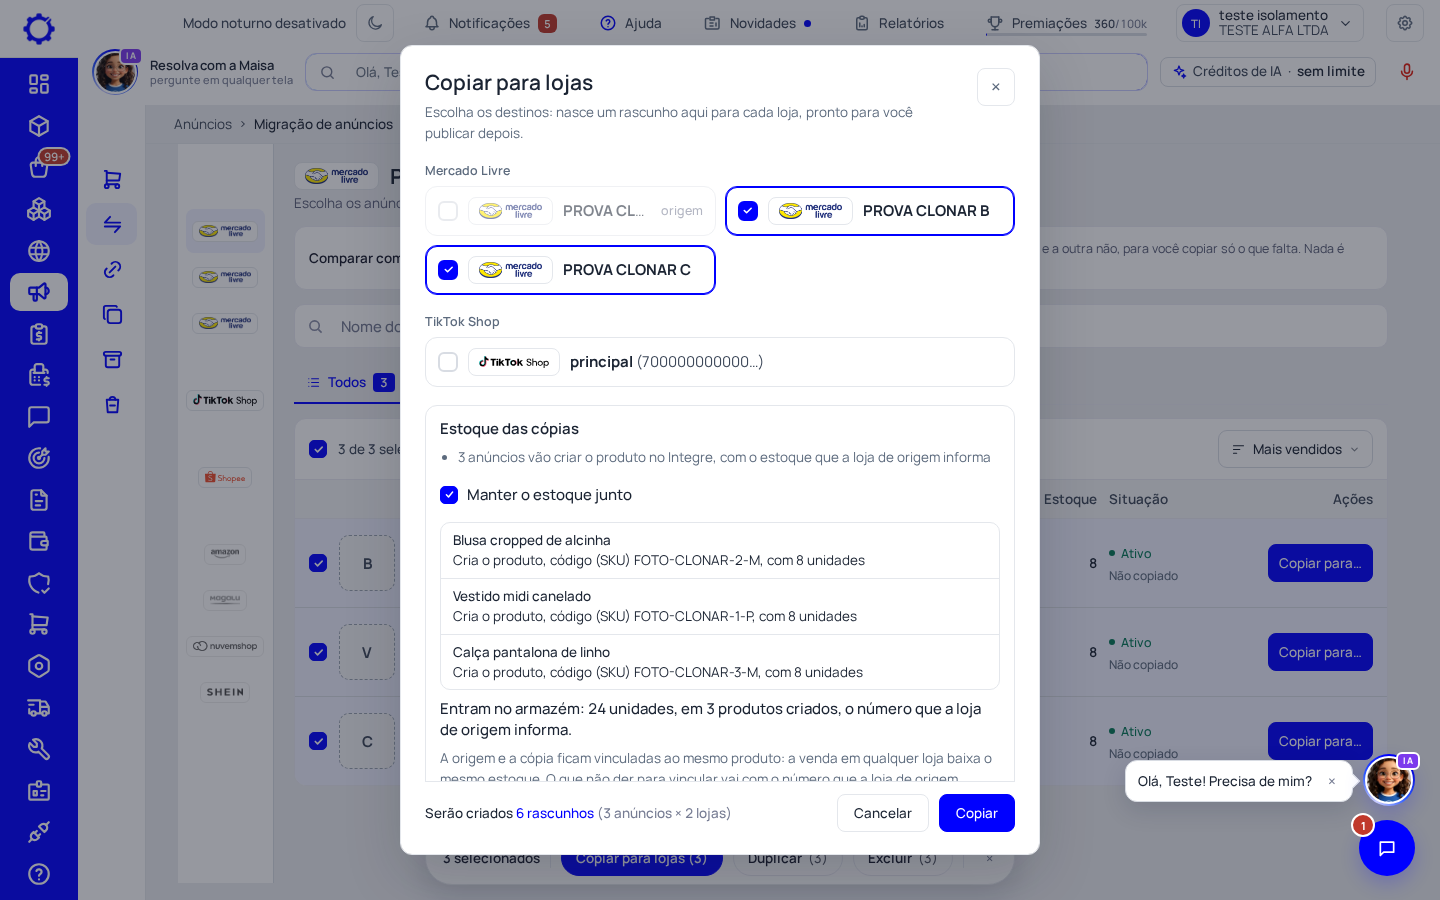Click Cancelar in the dialog

coord(883,813)
